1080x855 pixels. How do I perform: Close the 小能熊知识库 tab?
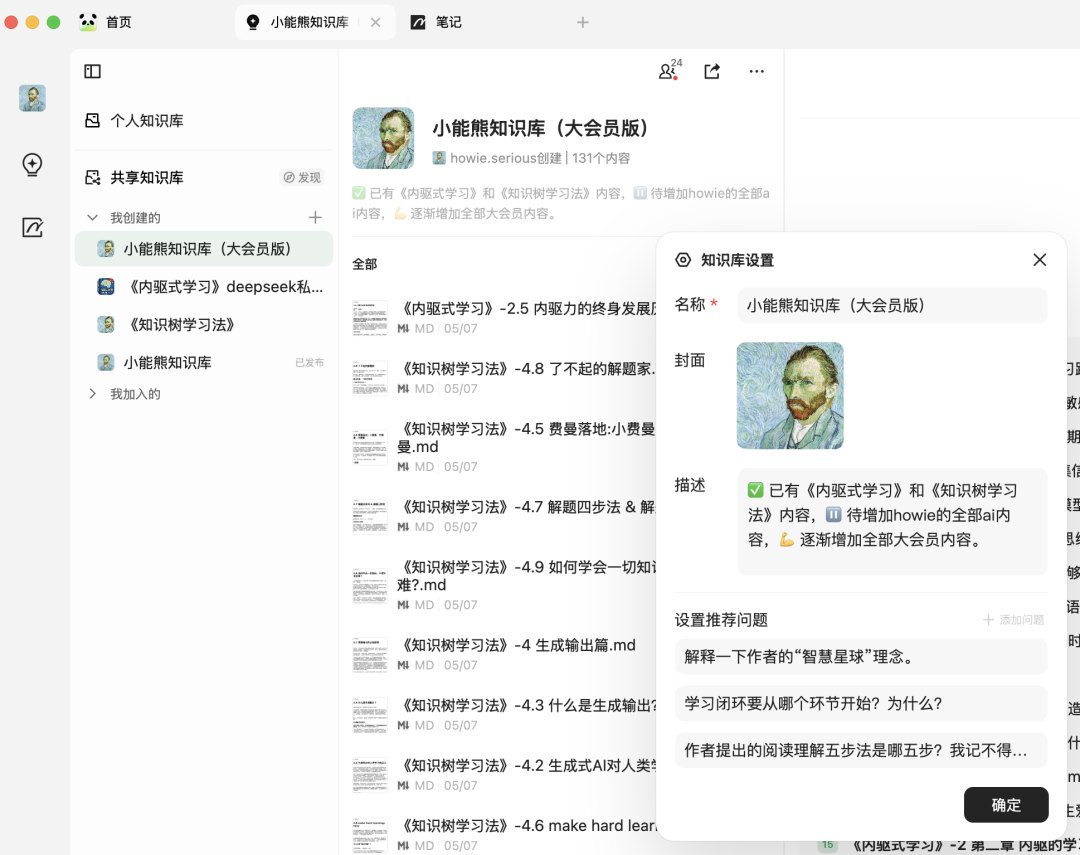tap(375, 22)
